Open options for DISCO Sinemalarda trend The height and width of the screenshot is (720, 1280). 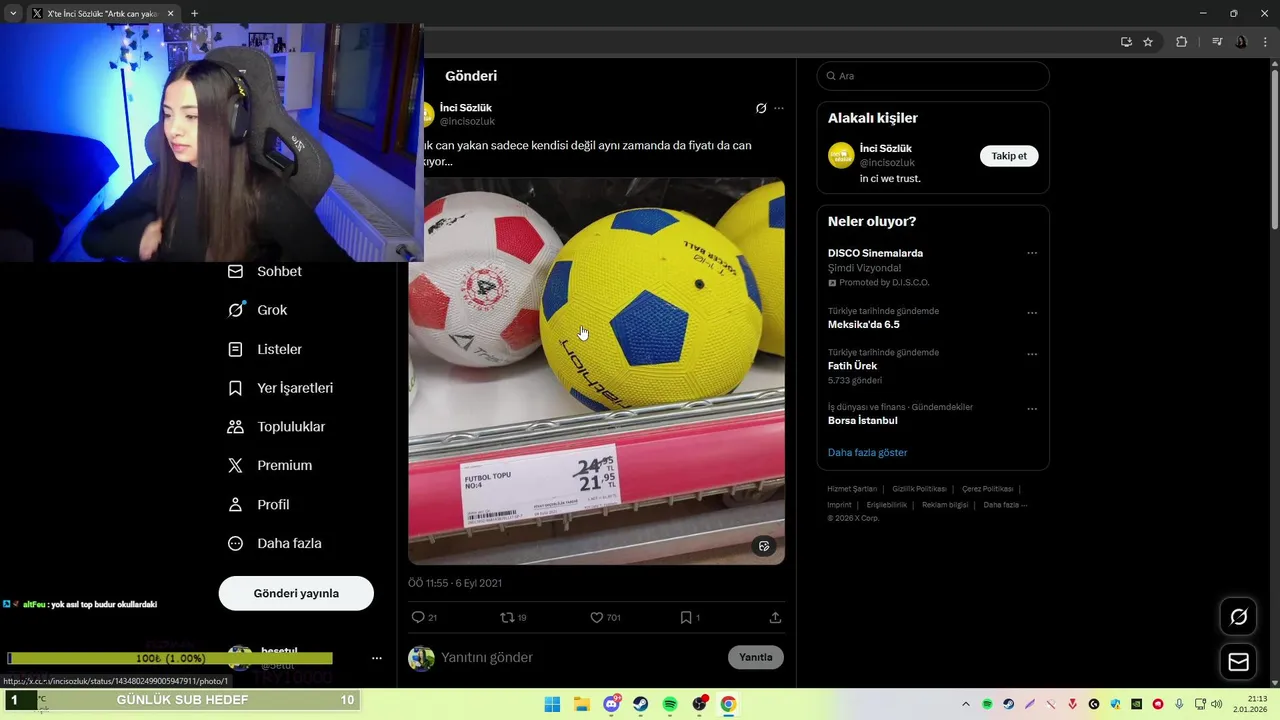pyautogui.click(x=1032, y=253)
